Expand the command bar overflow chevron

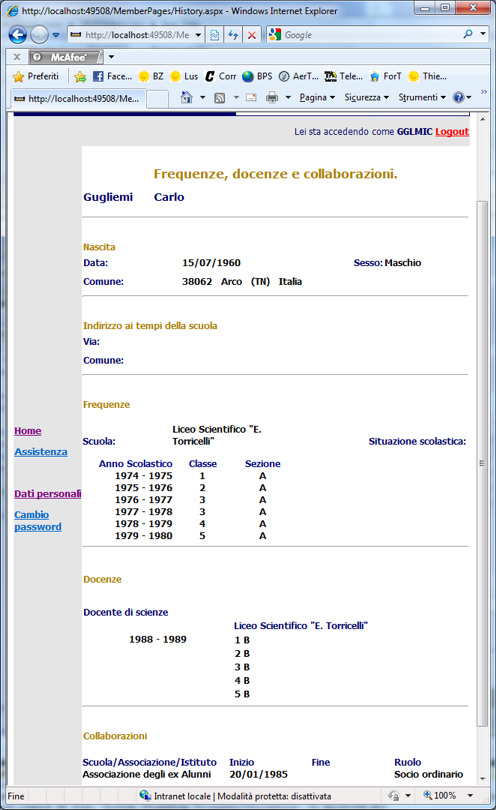pos(484,91)
